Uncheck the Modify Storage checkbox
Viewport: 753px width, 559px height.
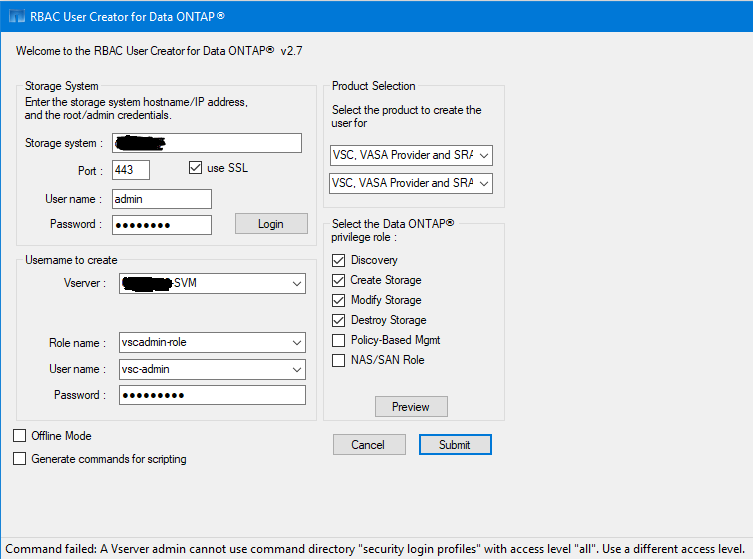point(339,300)
